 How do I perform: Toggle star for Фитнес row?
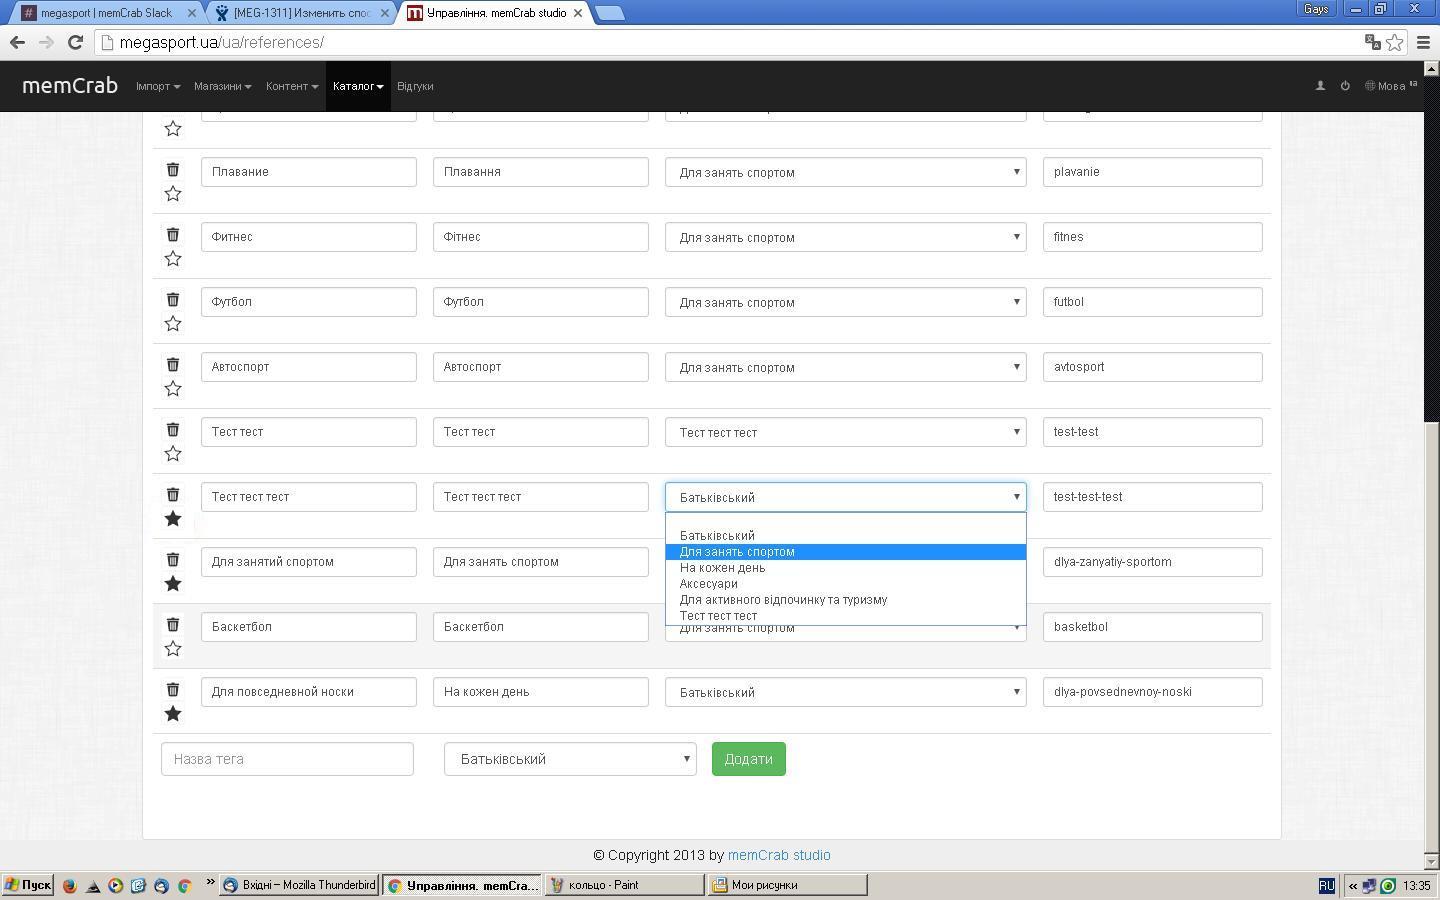[173, 259]
